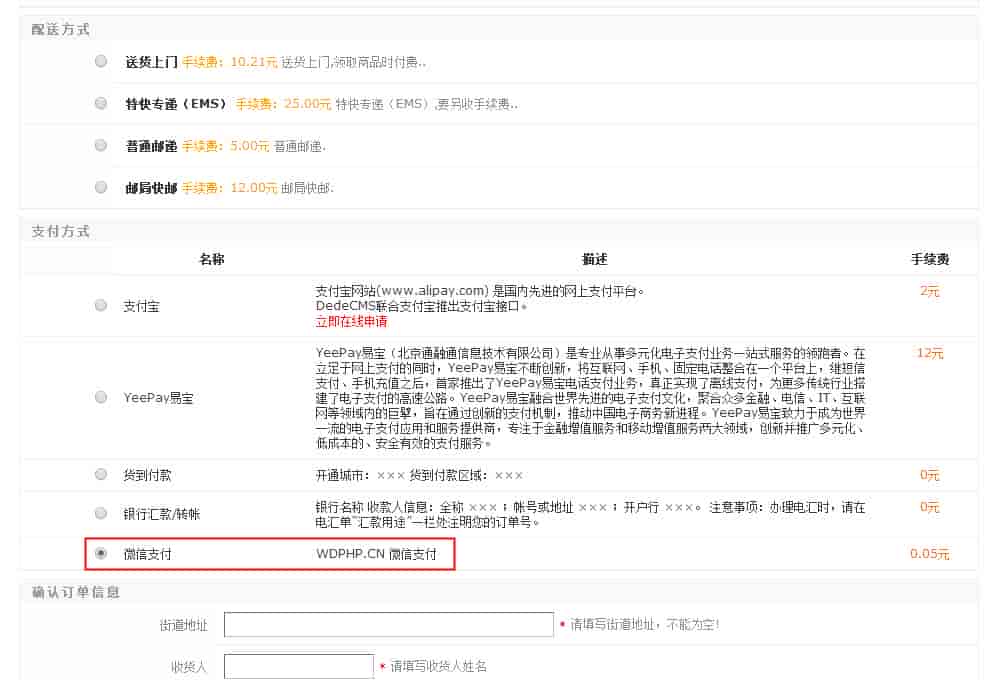This screenshot has height=680, width=987.
Task: Click into the 收货人 input field
Action: click(x=298, y=666)
